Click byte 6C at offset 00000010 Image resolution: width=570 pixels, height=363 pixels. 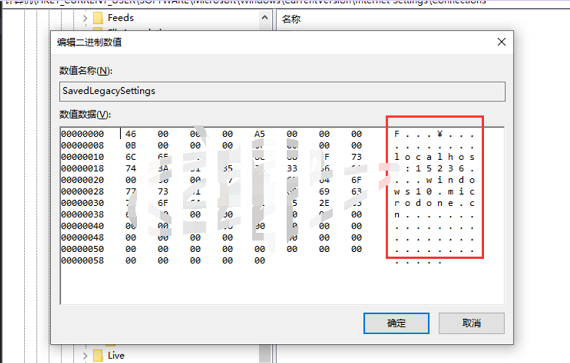coord(131,157)
